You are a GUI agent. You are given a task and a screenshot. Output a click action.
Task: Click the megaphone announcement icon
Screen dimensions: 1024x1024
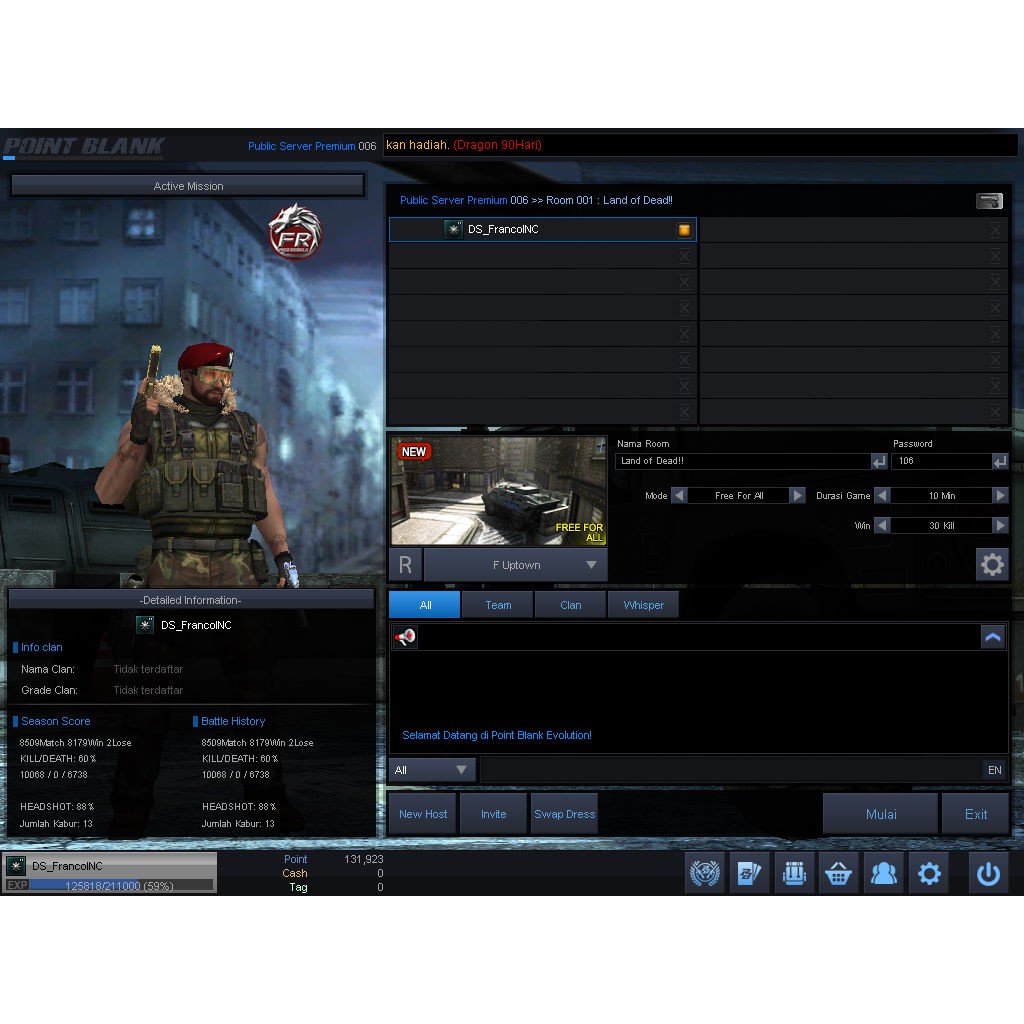tap(405, 637)
